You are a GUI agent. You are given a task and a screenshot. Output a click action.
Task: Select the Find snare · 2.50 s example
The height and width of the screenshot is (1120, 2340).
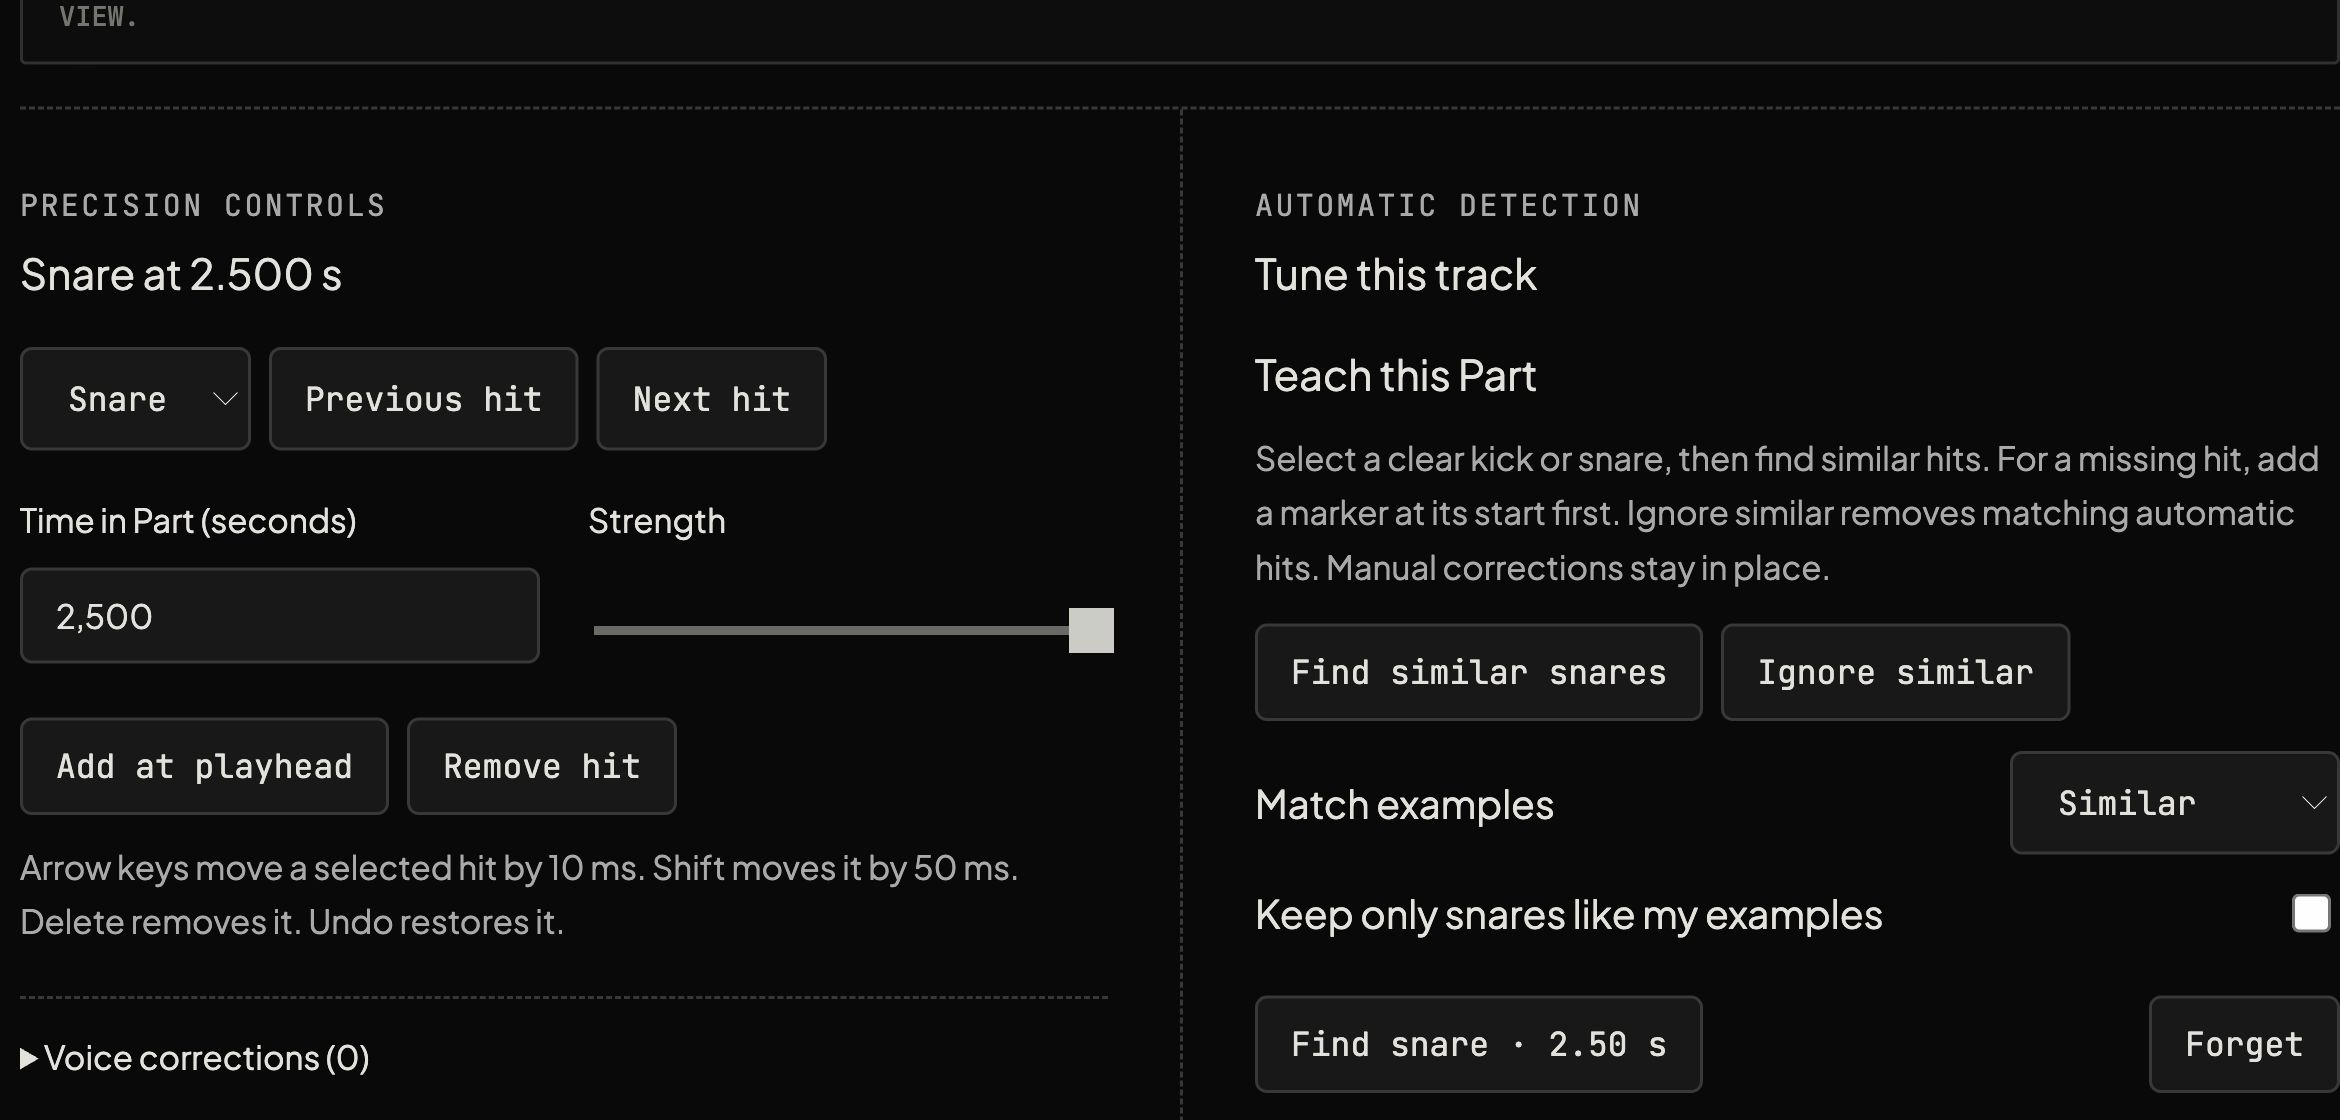[1478, 1044]
